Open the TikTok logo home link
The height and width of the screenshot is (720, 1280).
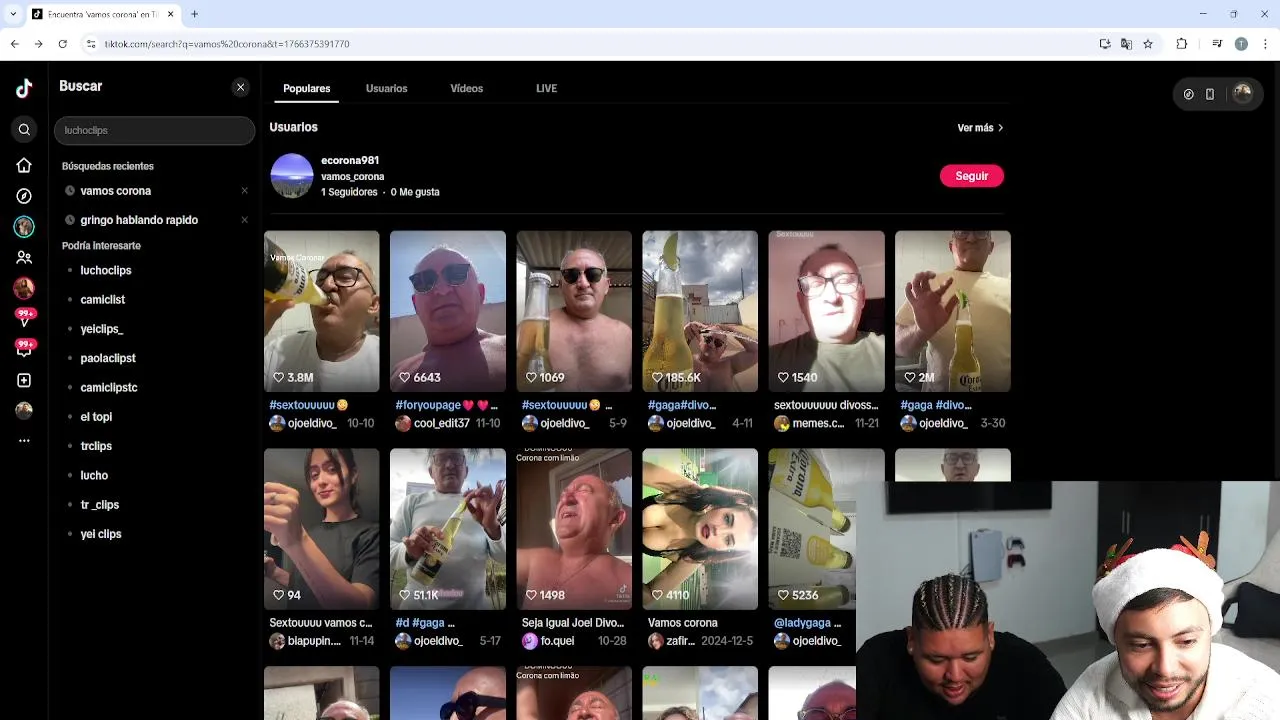(x=24, y=88)
